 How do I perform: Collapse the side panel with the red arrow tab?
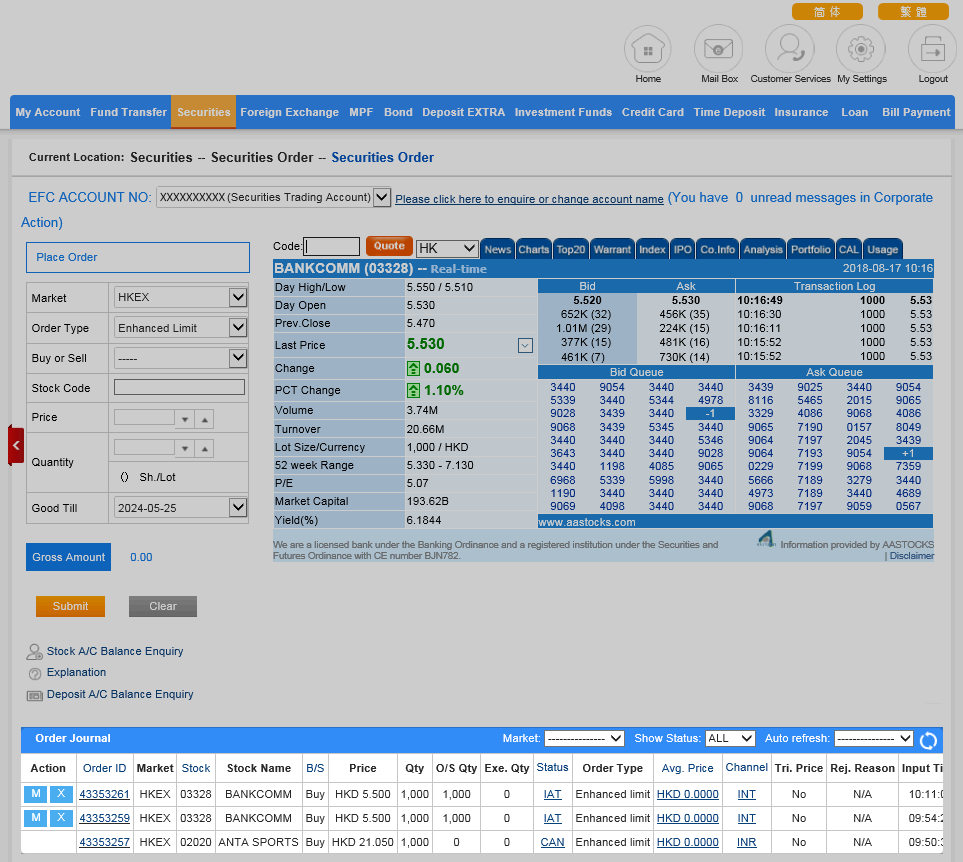(x=15, y=445)
